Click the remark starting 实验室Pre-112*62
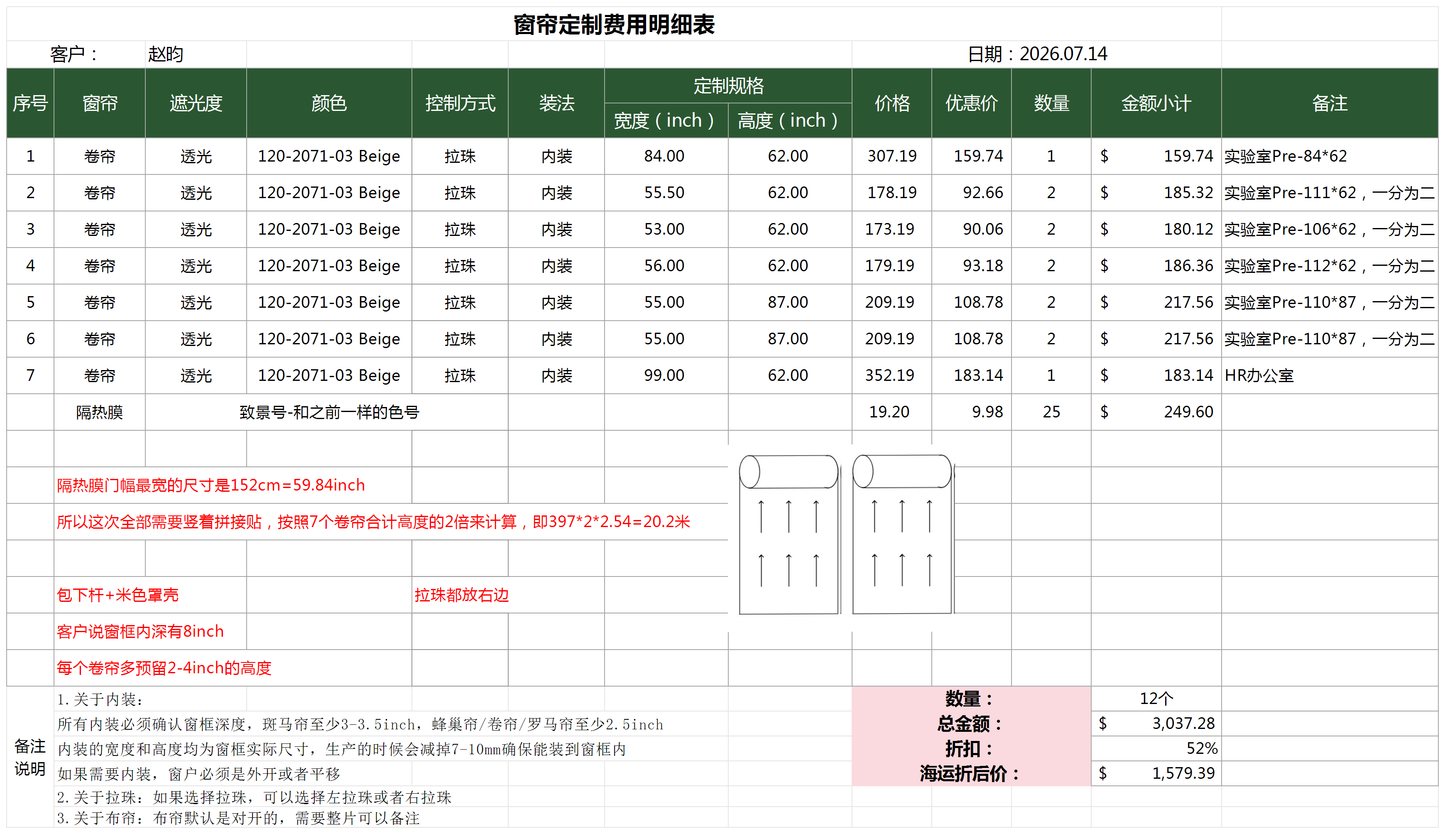1445x834 pixels. click(1330, 266)
